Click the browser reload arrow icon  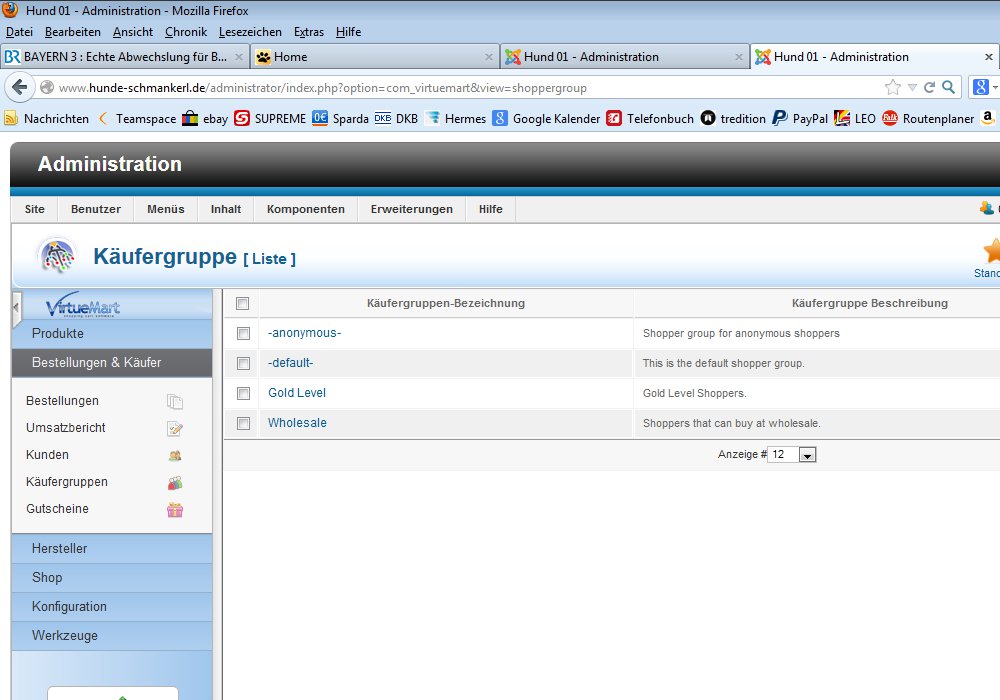[929, 87]
